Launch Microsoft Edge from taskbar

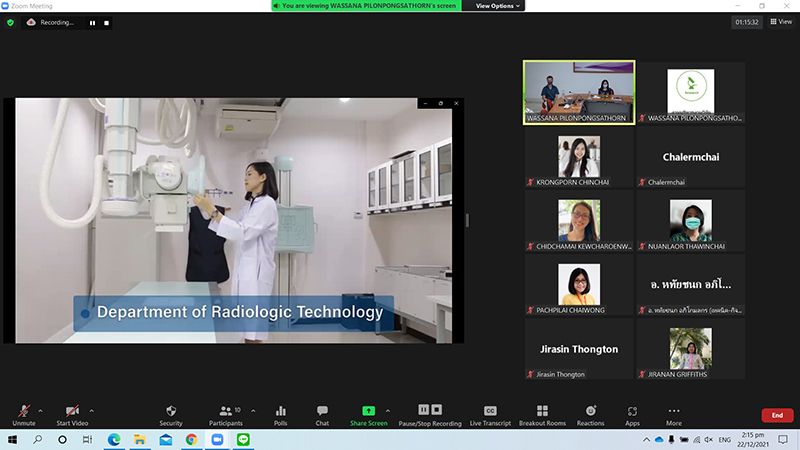click(x=114, y=439)
